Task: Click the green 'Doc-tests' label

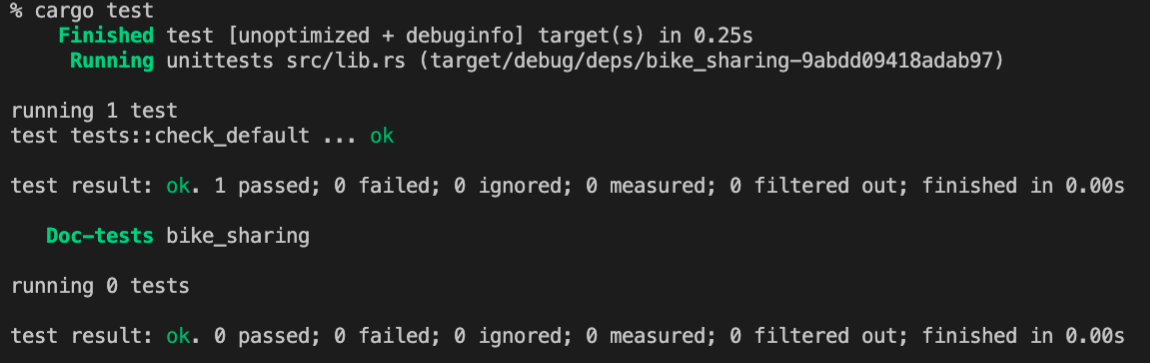Action: [x=100, y=236]
